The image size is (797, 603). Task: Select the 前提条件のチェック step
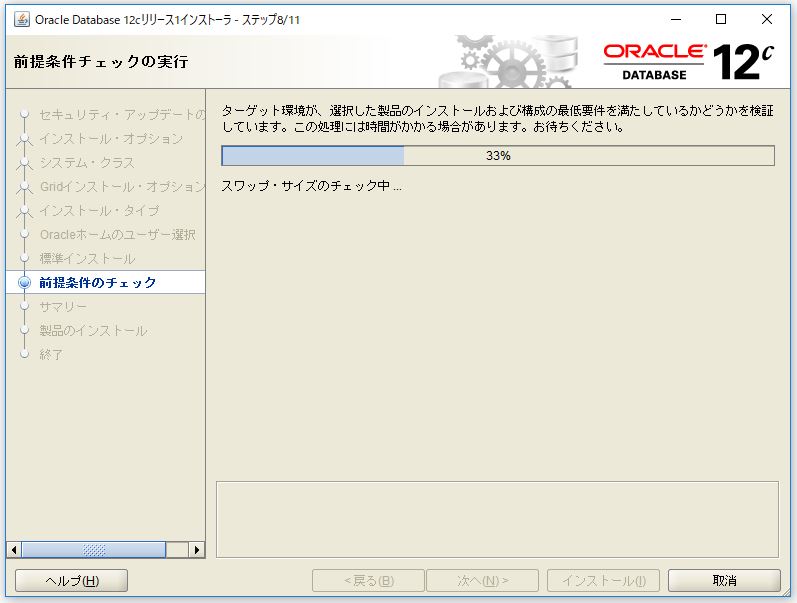click(x=98, y=282)
